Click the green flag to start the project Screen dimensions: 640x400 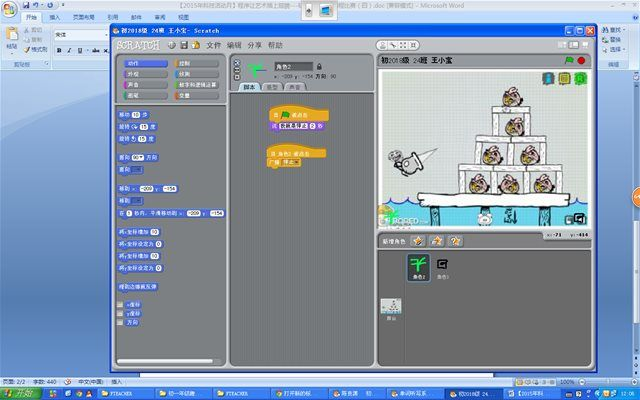(568, 61)
